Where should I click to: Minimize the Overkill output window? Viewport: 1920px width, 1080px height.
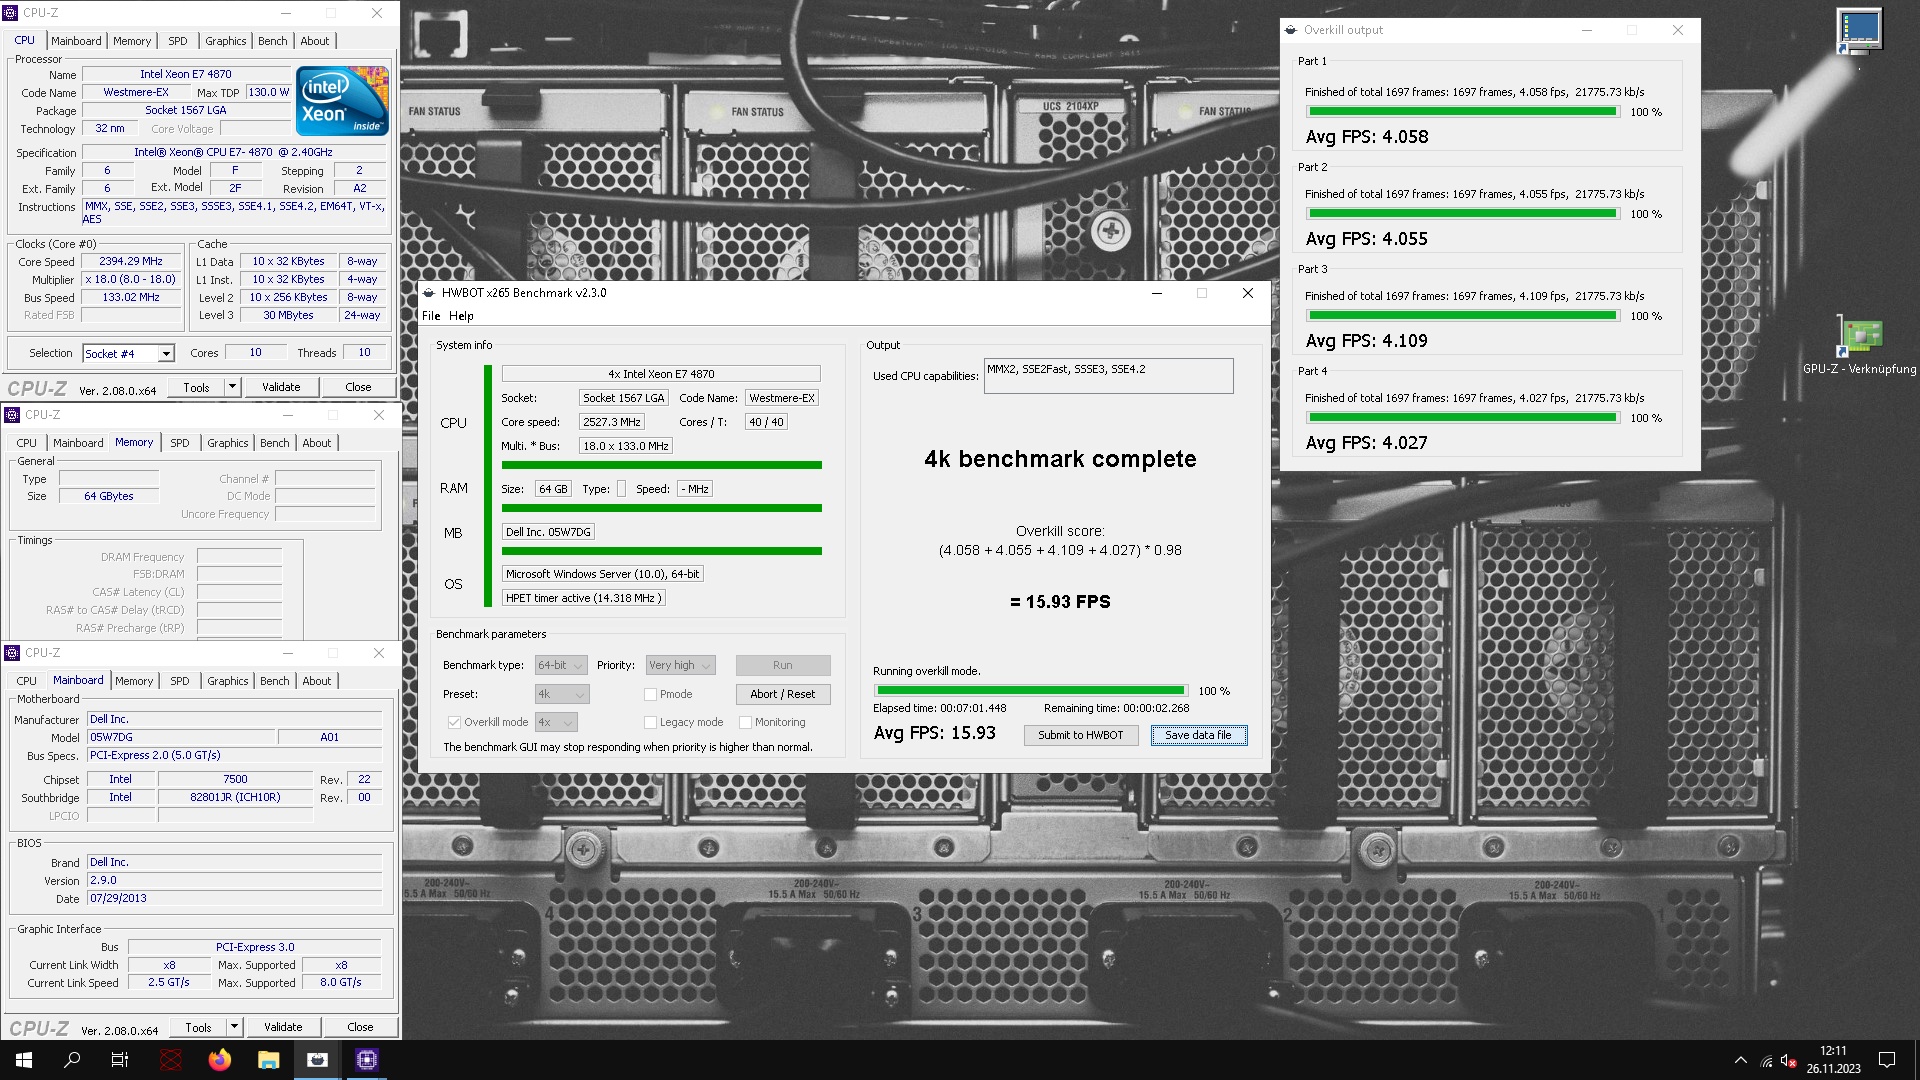[1586, 30]
